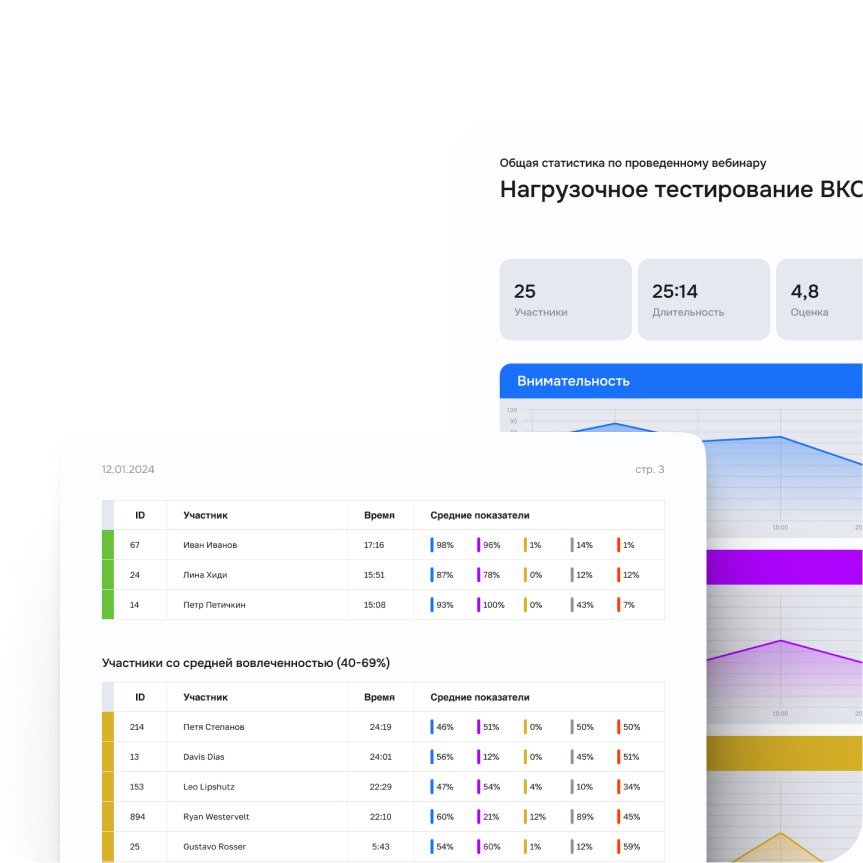Image resolution: width=863 pixels, height=863 pixels.
Task: Click the webinar title Нагрузочное тестирование
Action: [x=681, y=189]
